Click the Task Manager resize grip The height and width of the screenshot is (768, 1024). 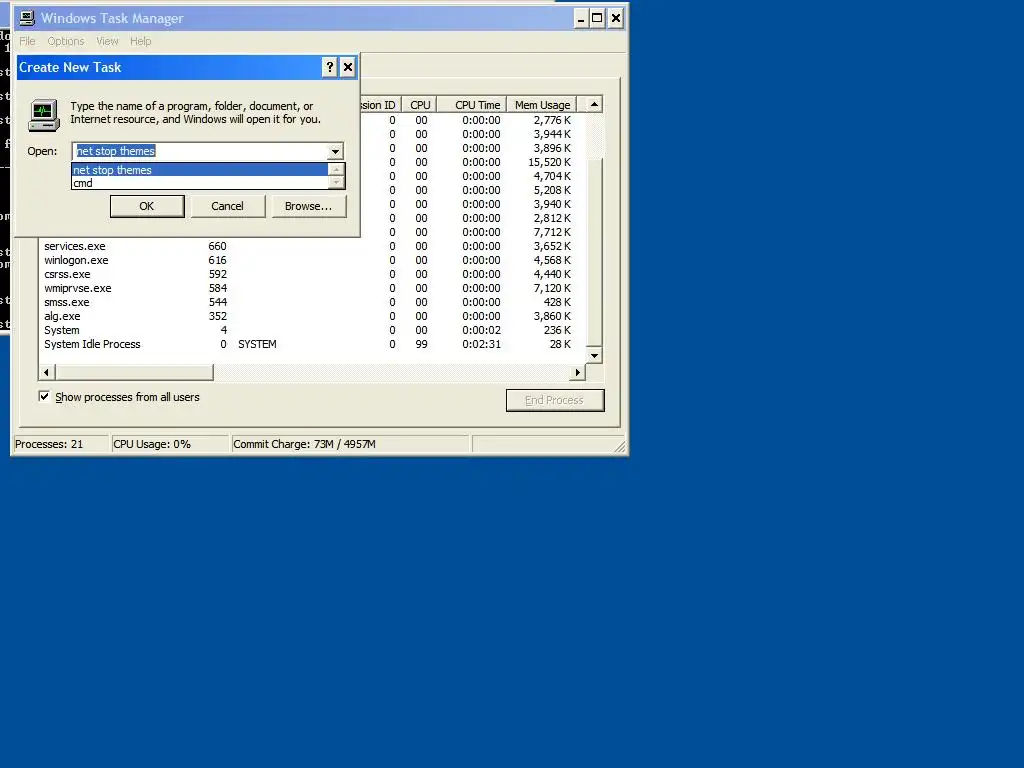(620, 447)
